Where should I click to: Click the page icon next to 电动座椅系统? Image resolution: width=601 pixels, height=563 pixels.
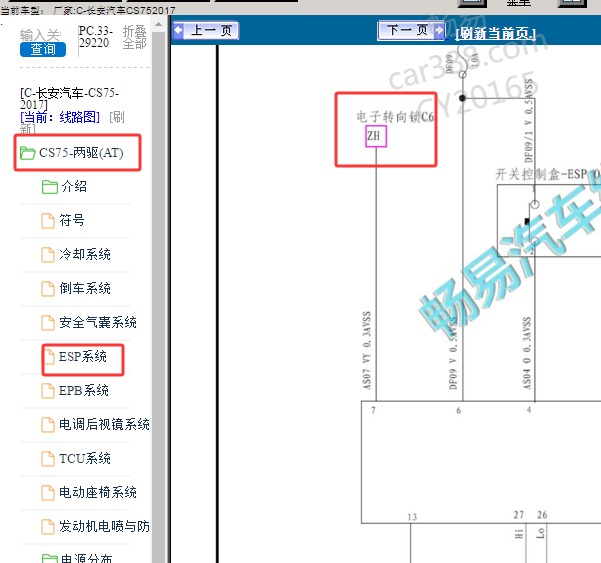click(x=48, y=493)
